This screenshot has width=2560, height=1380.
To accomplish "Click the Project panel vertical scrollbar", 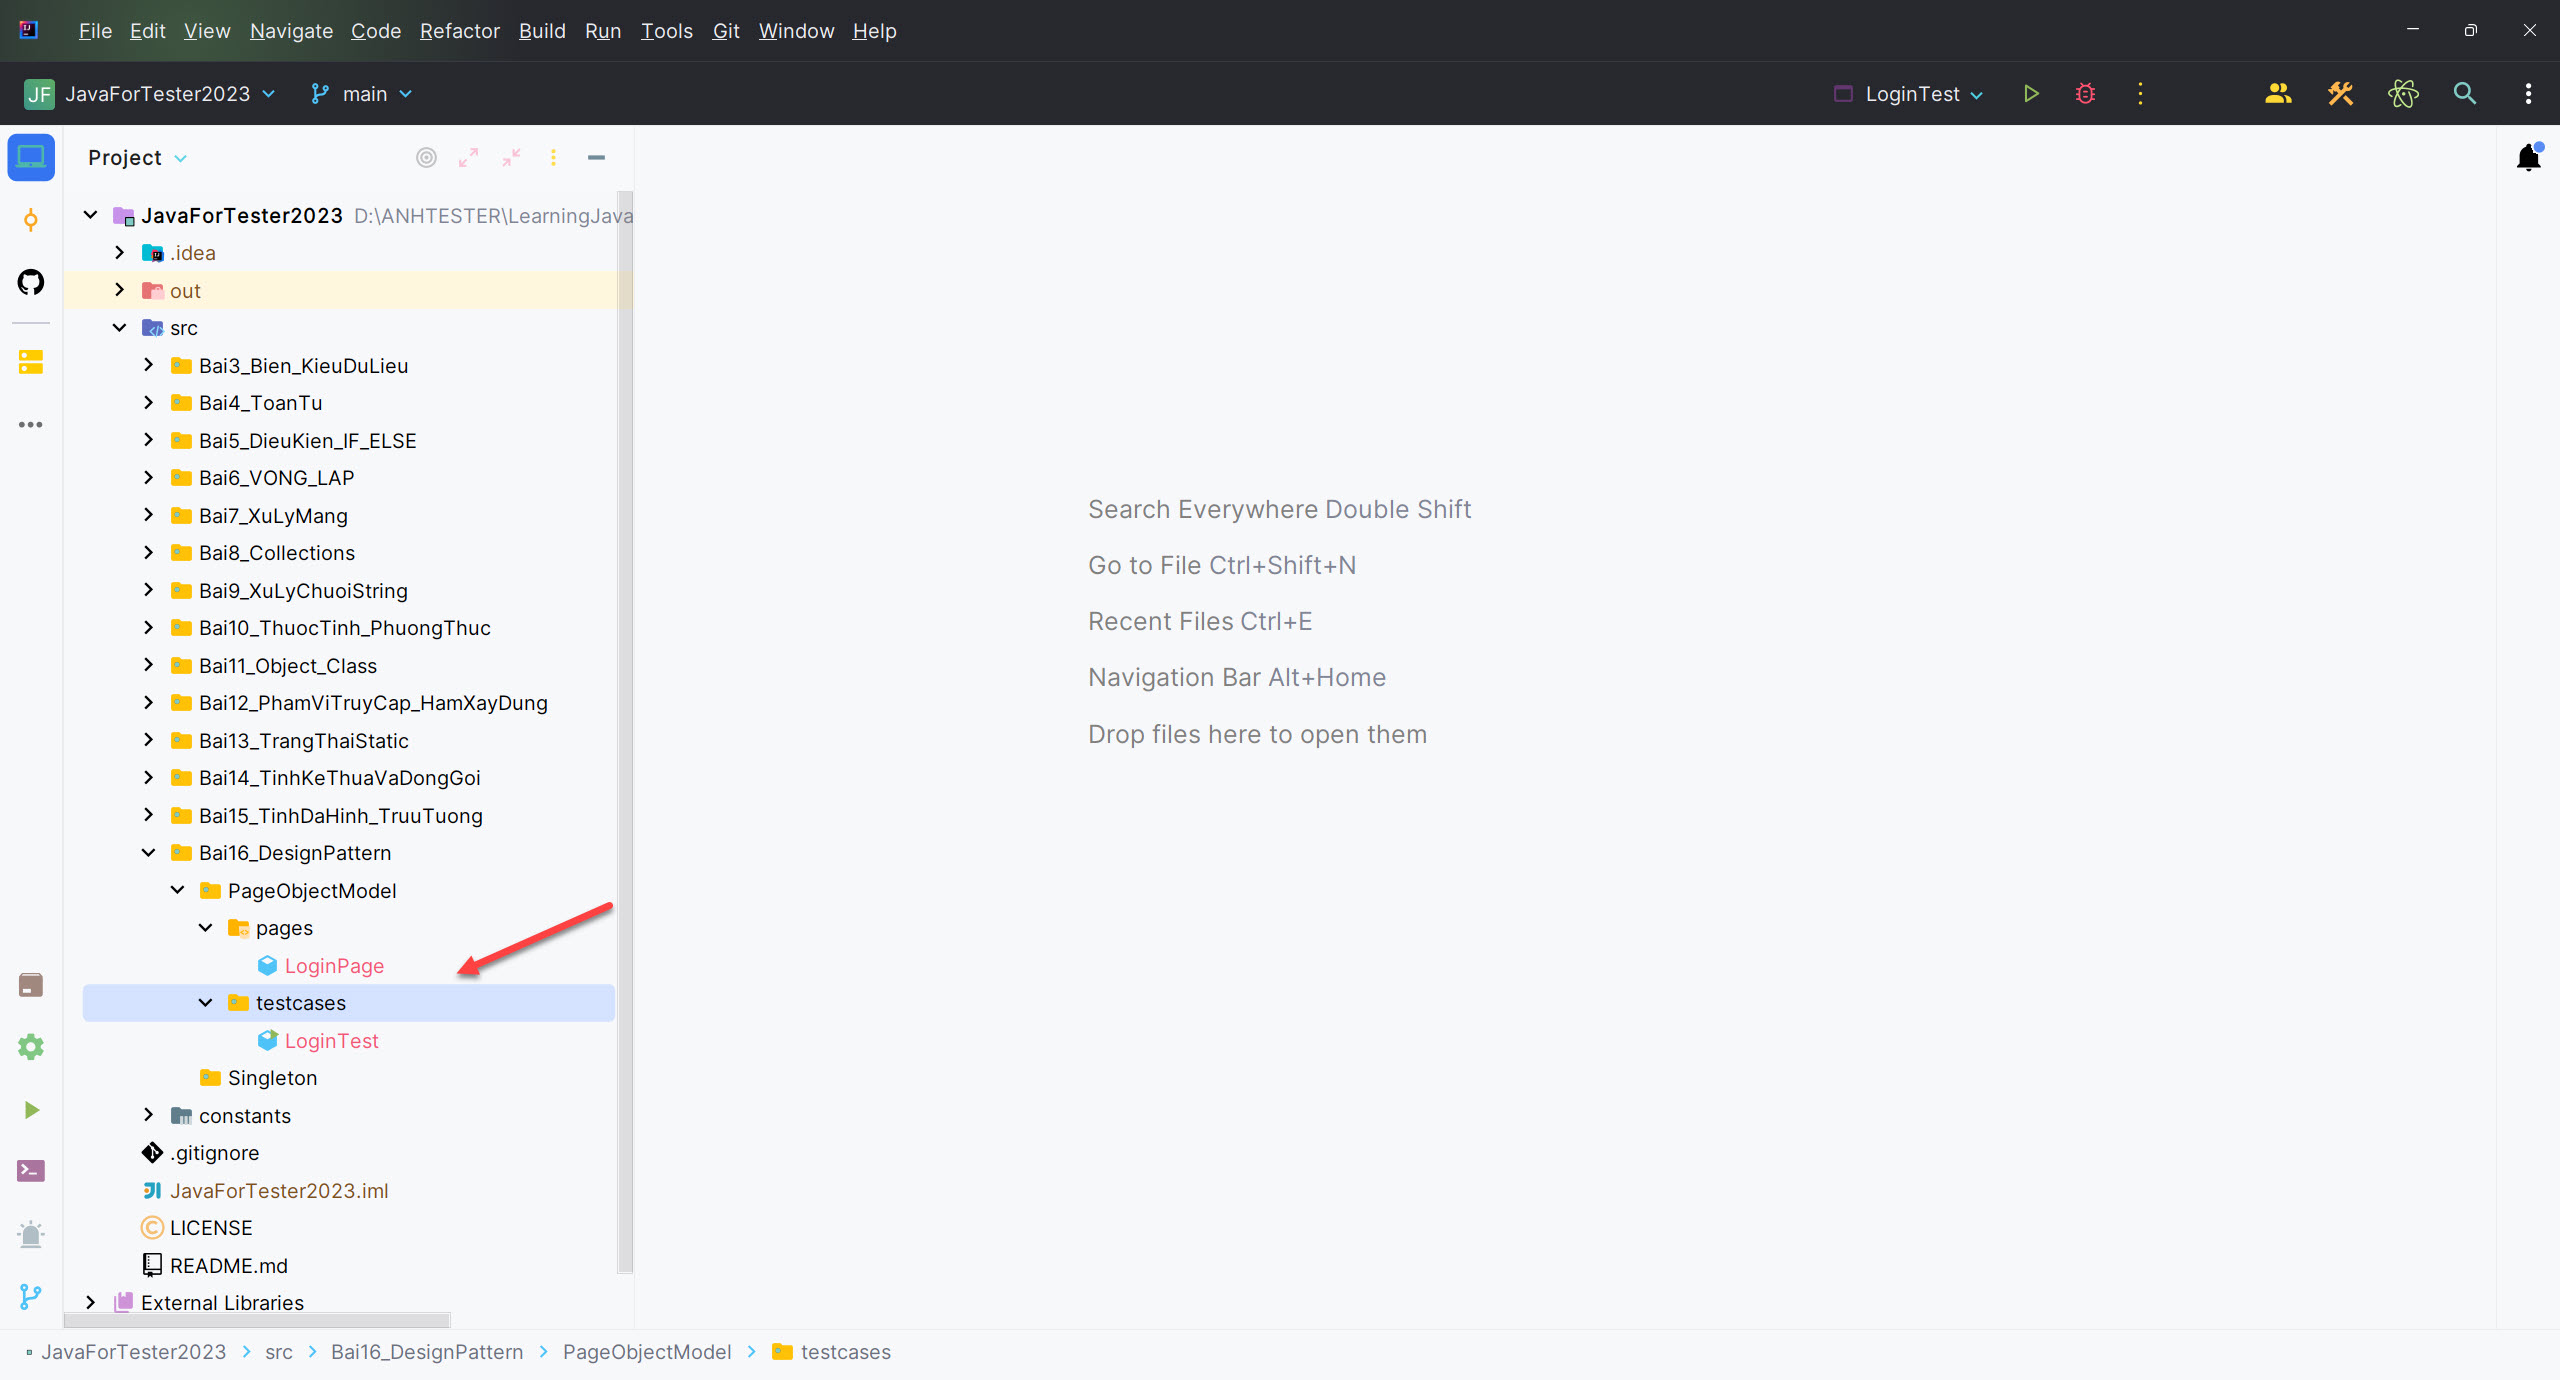I will (625, 732).
